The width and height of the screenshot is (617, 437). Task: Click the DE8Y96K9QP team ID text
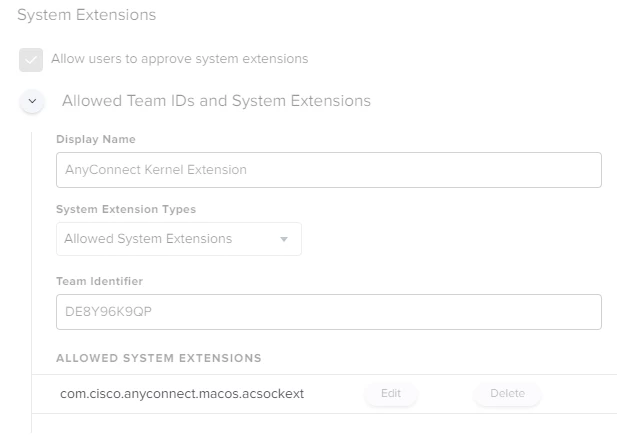pos(108,312)
